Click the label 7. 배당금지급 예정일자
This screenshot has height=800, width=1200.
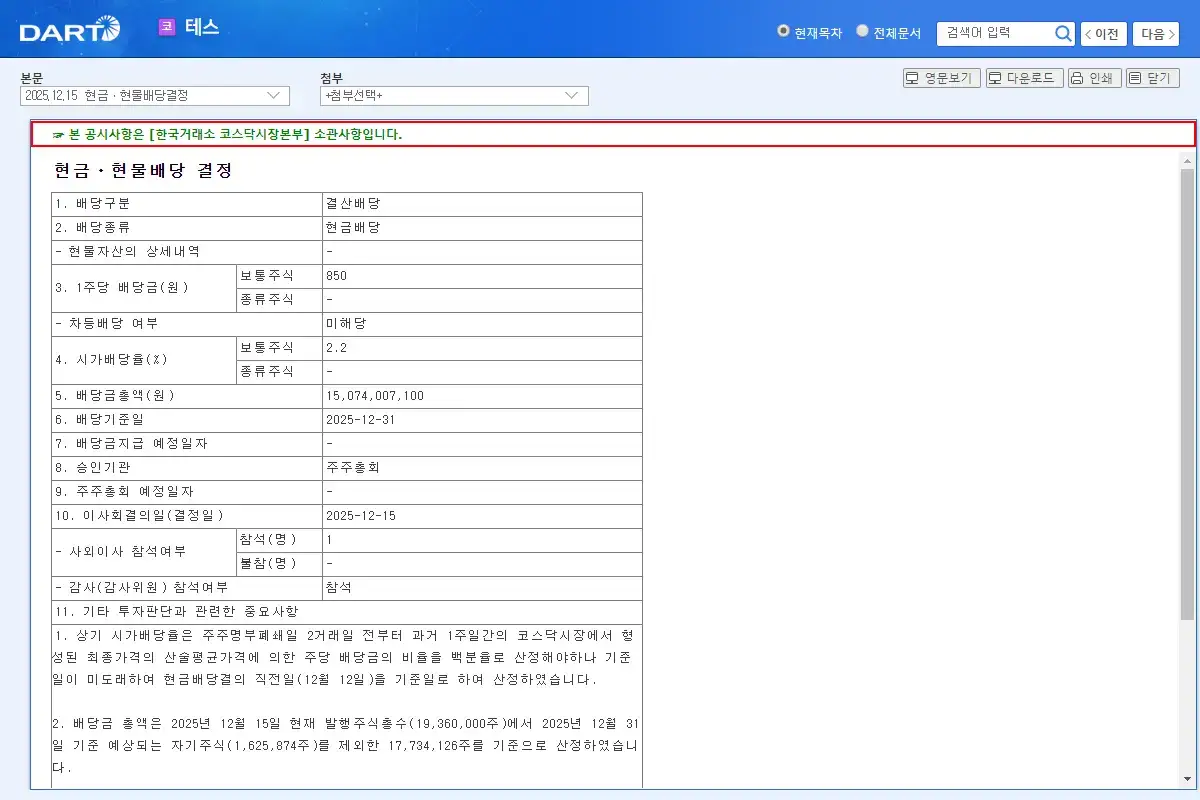click(x=132, y=444)
